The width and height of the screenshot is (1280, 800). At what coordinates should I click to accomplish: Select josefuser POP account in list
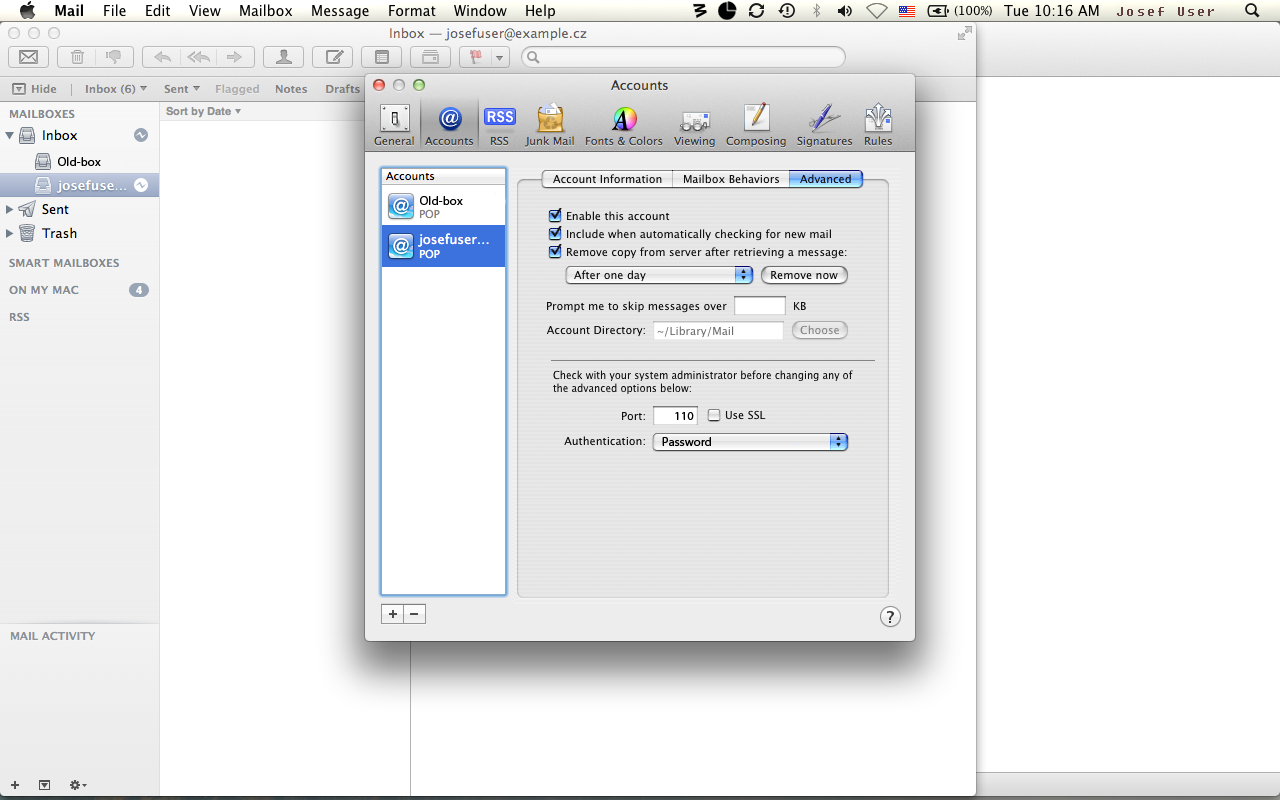(443, 245)
